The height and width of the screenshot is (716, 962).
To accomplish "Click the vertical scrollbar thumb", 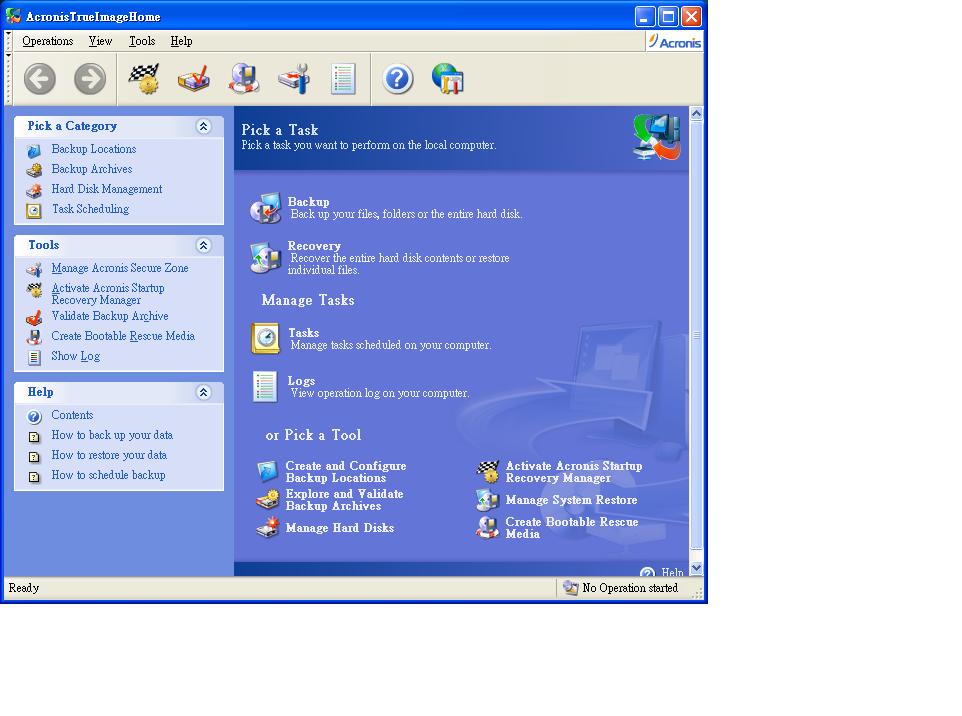I will point(696,335).
